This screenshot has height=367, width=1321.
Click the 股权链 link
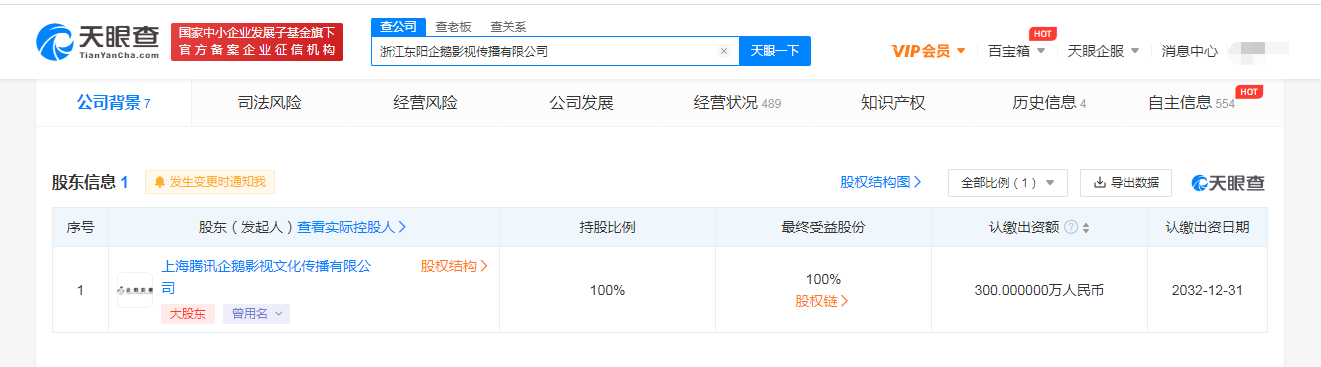click(x=823, y=300)
